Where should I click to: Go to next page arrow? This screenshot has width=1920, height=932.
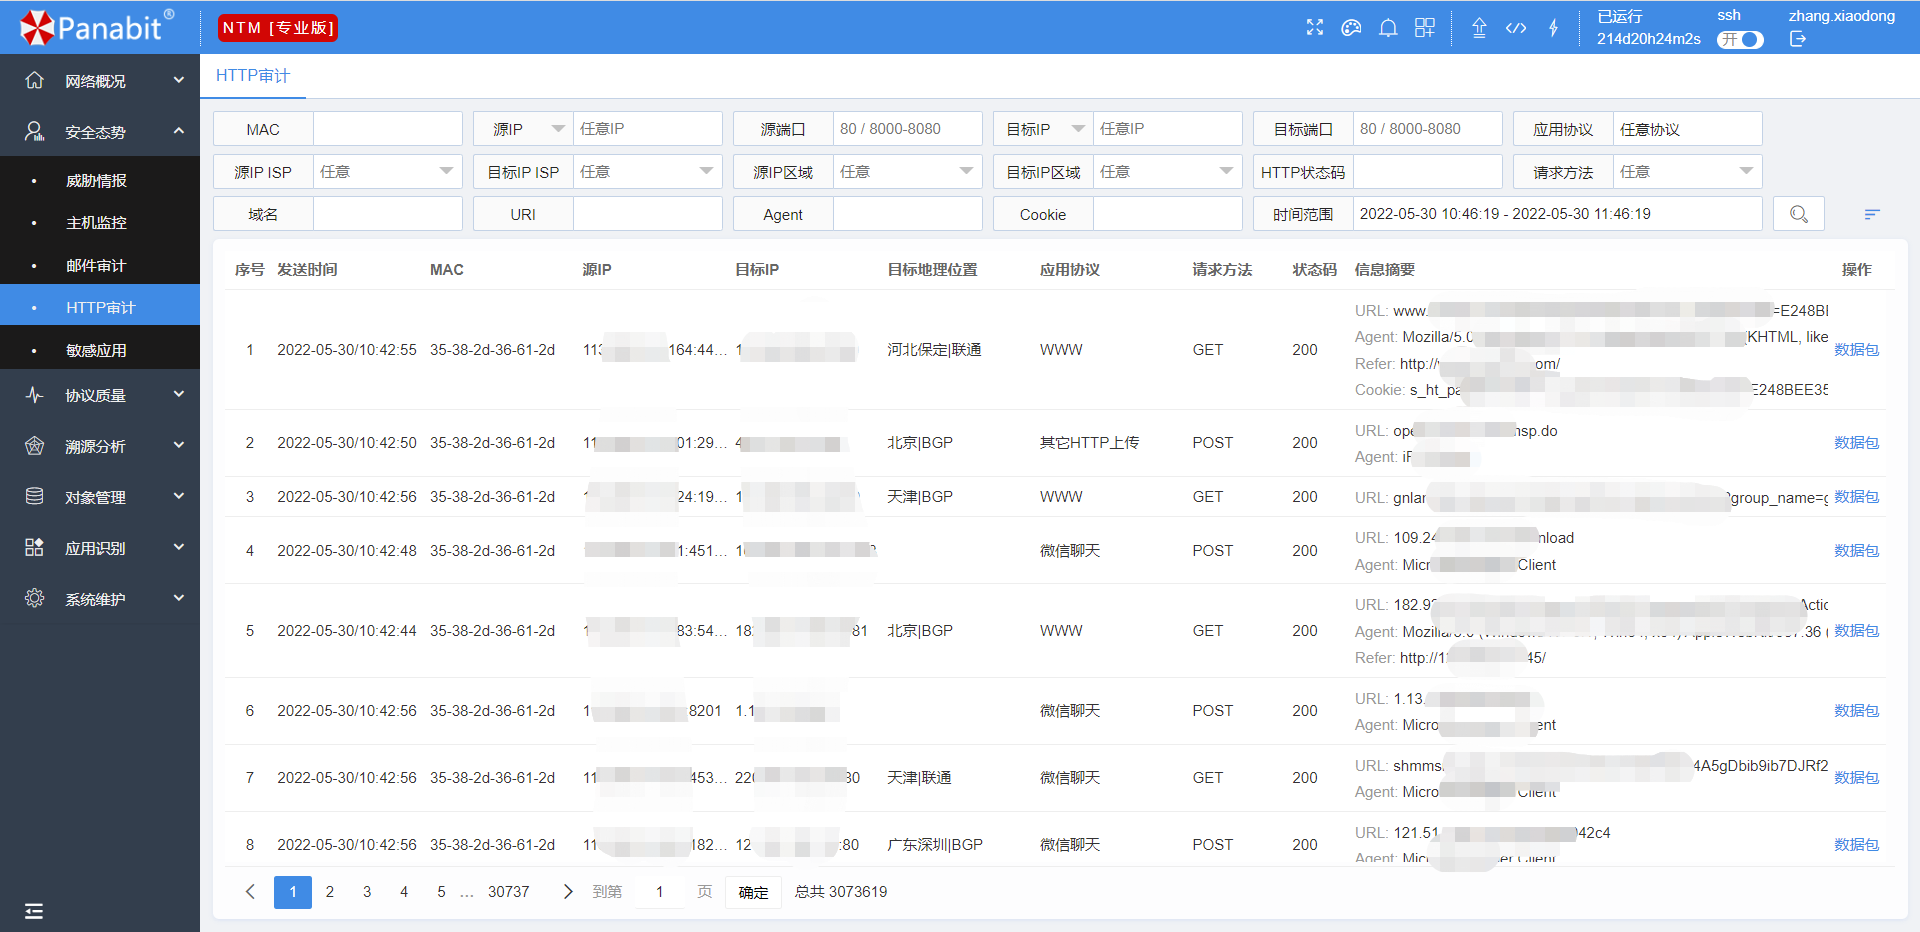pos(568,892)
